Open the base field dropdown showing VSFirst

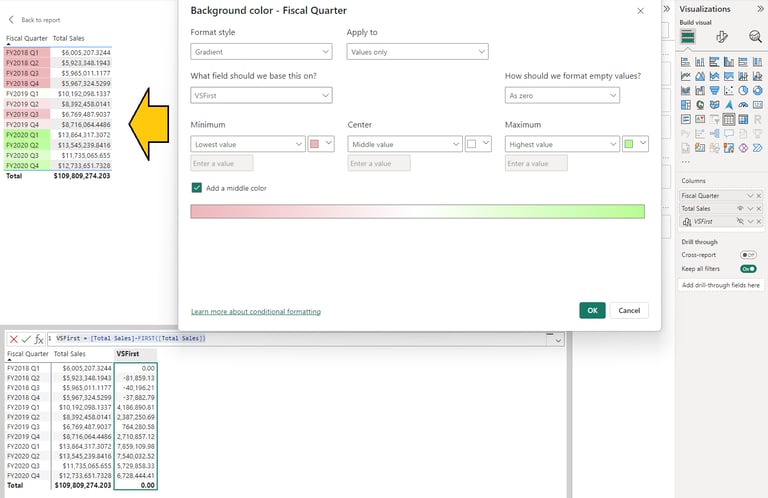(261, 95)
